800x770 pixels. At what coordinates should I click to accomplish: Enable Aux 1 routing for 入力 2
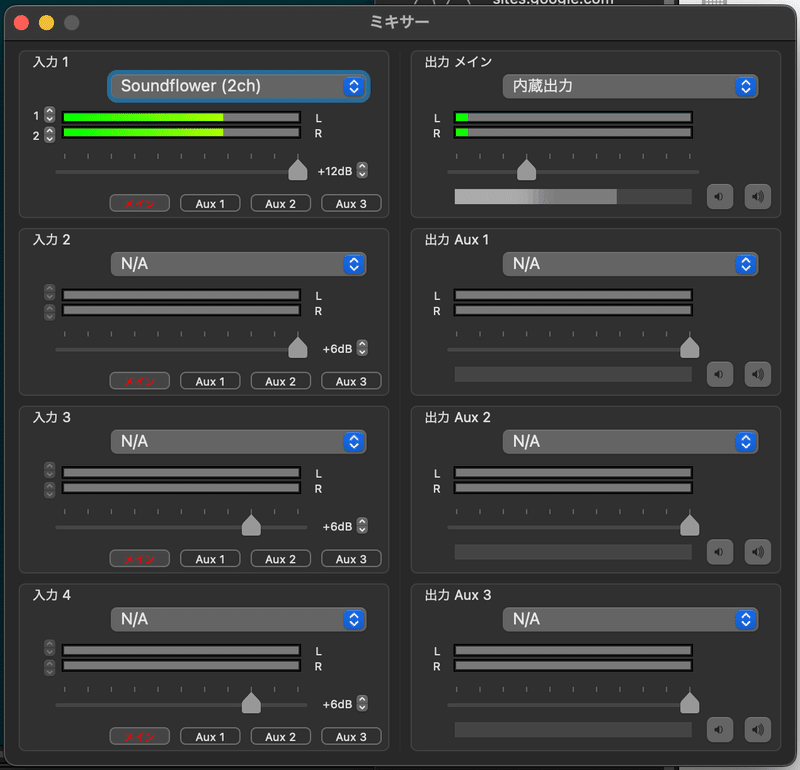pos(210,381)
